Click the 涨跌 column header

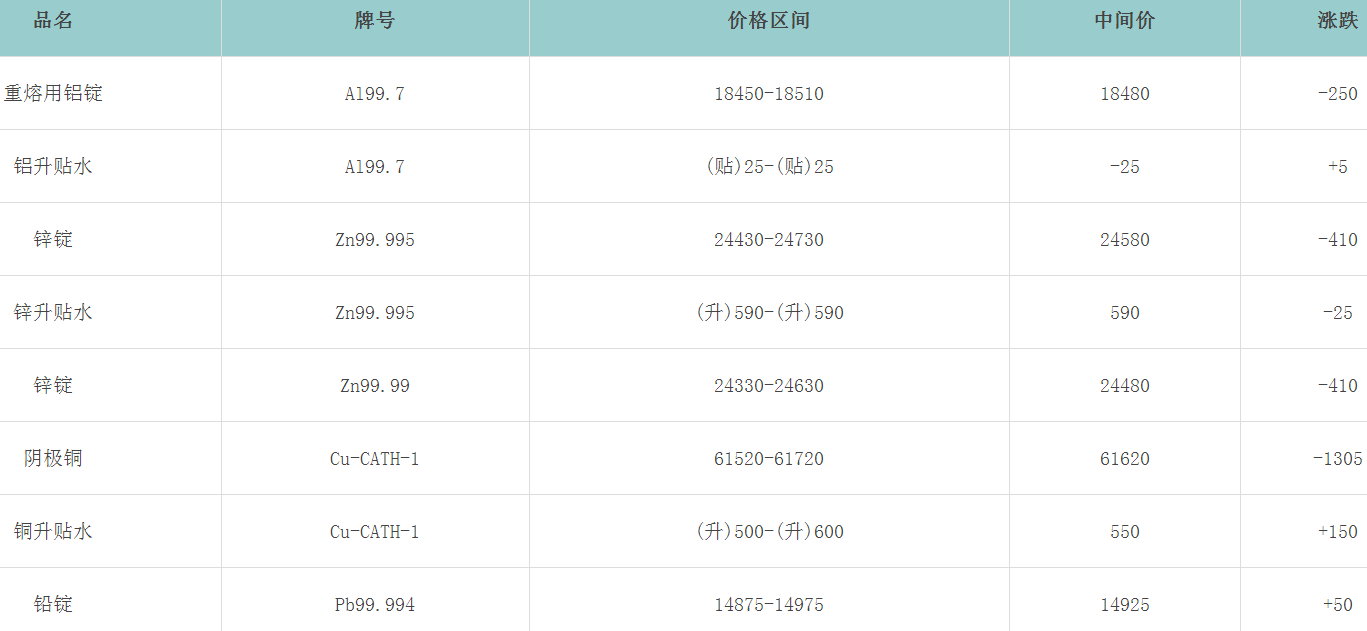pos(1337,21)
